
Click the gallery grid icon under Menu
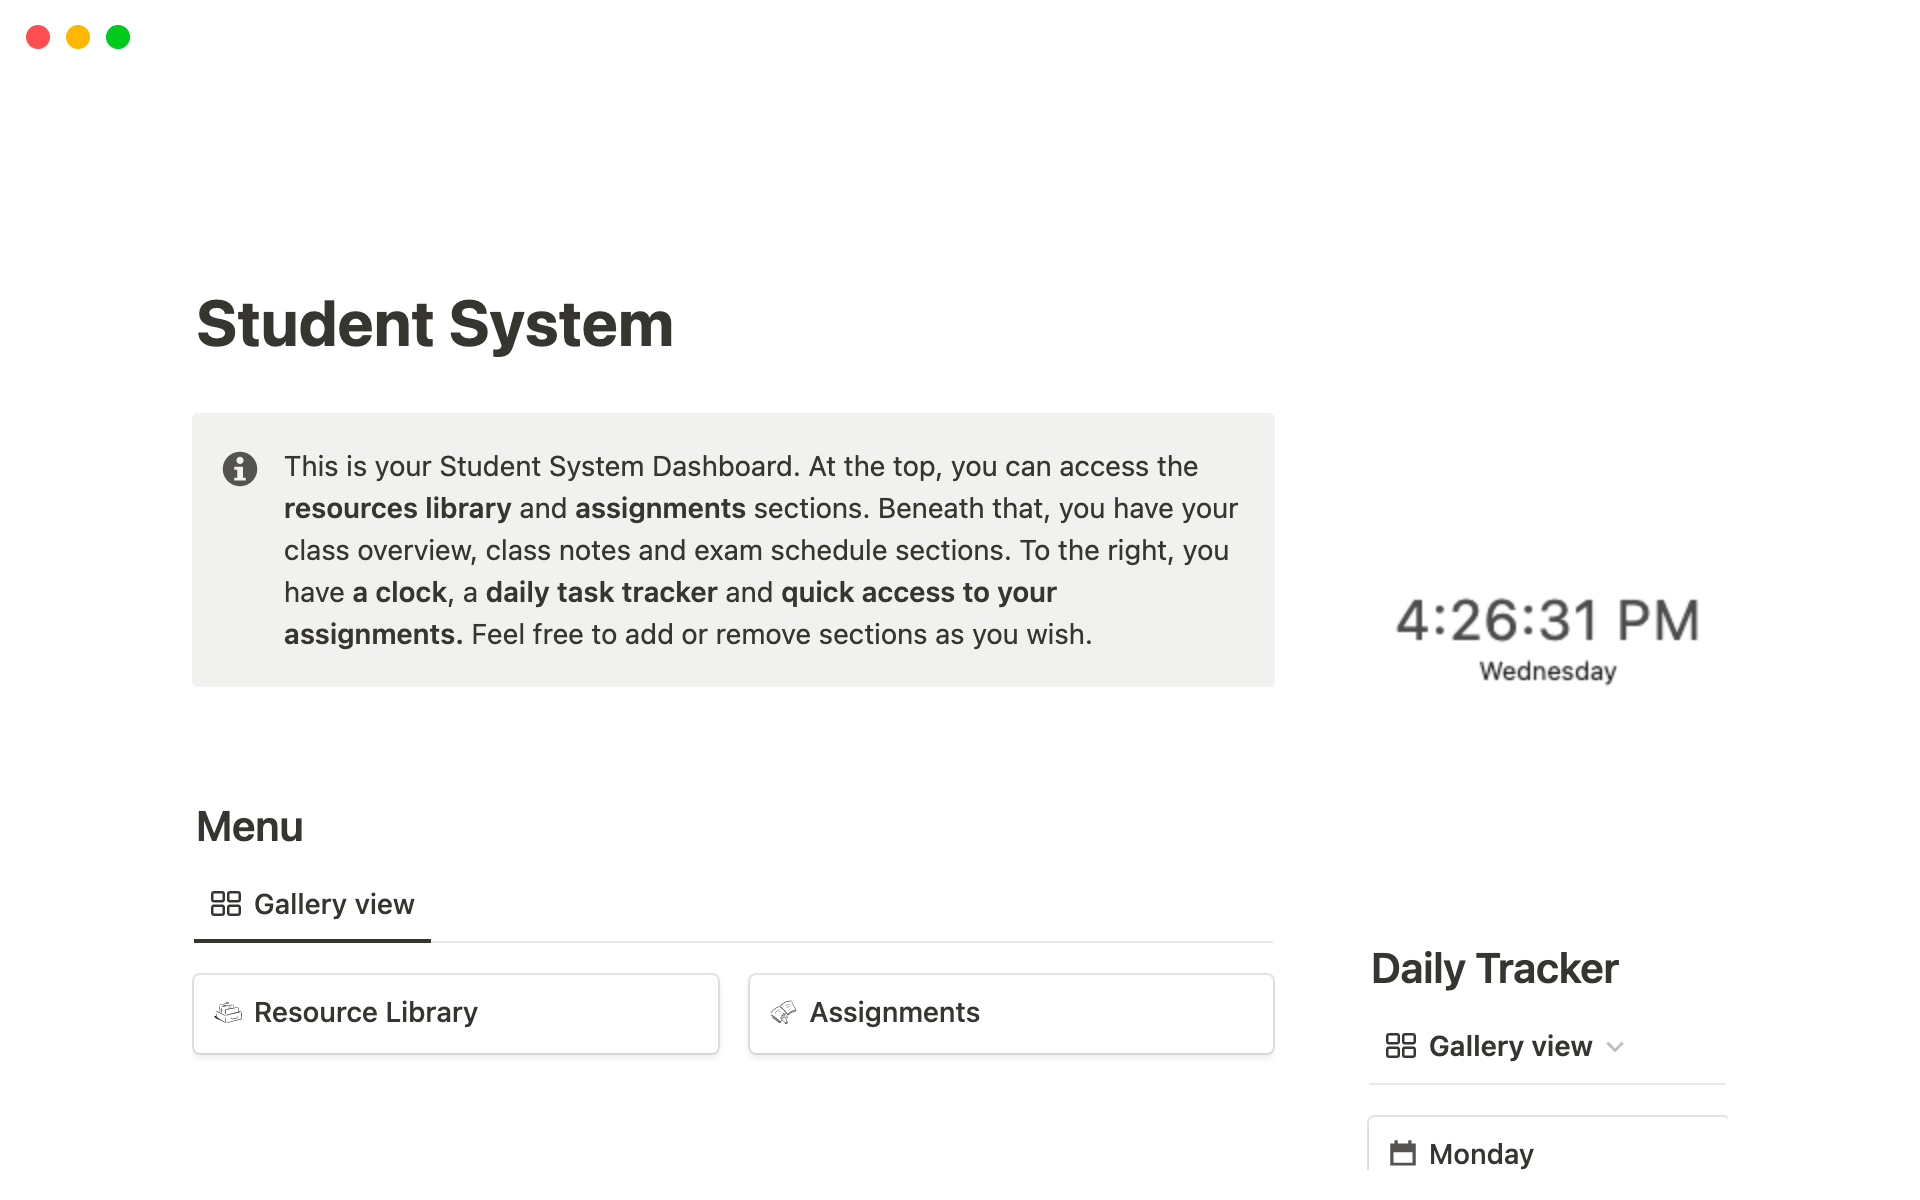point(226,904)
